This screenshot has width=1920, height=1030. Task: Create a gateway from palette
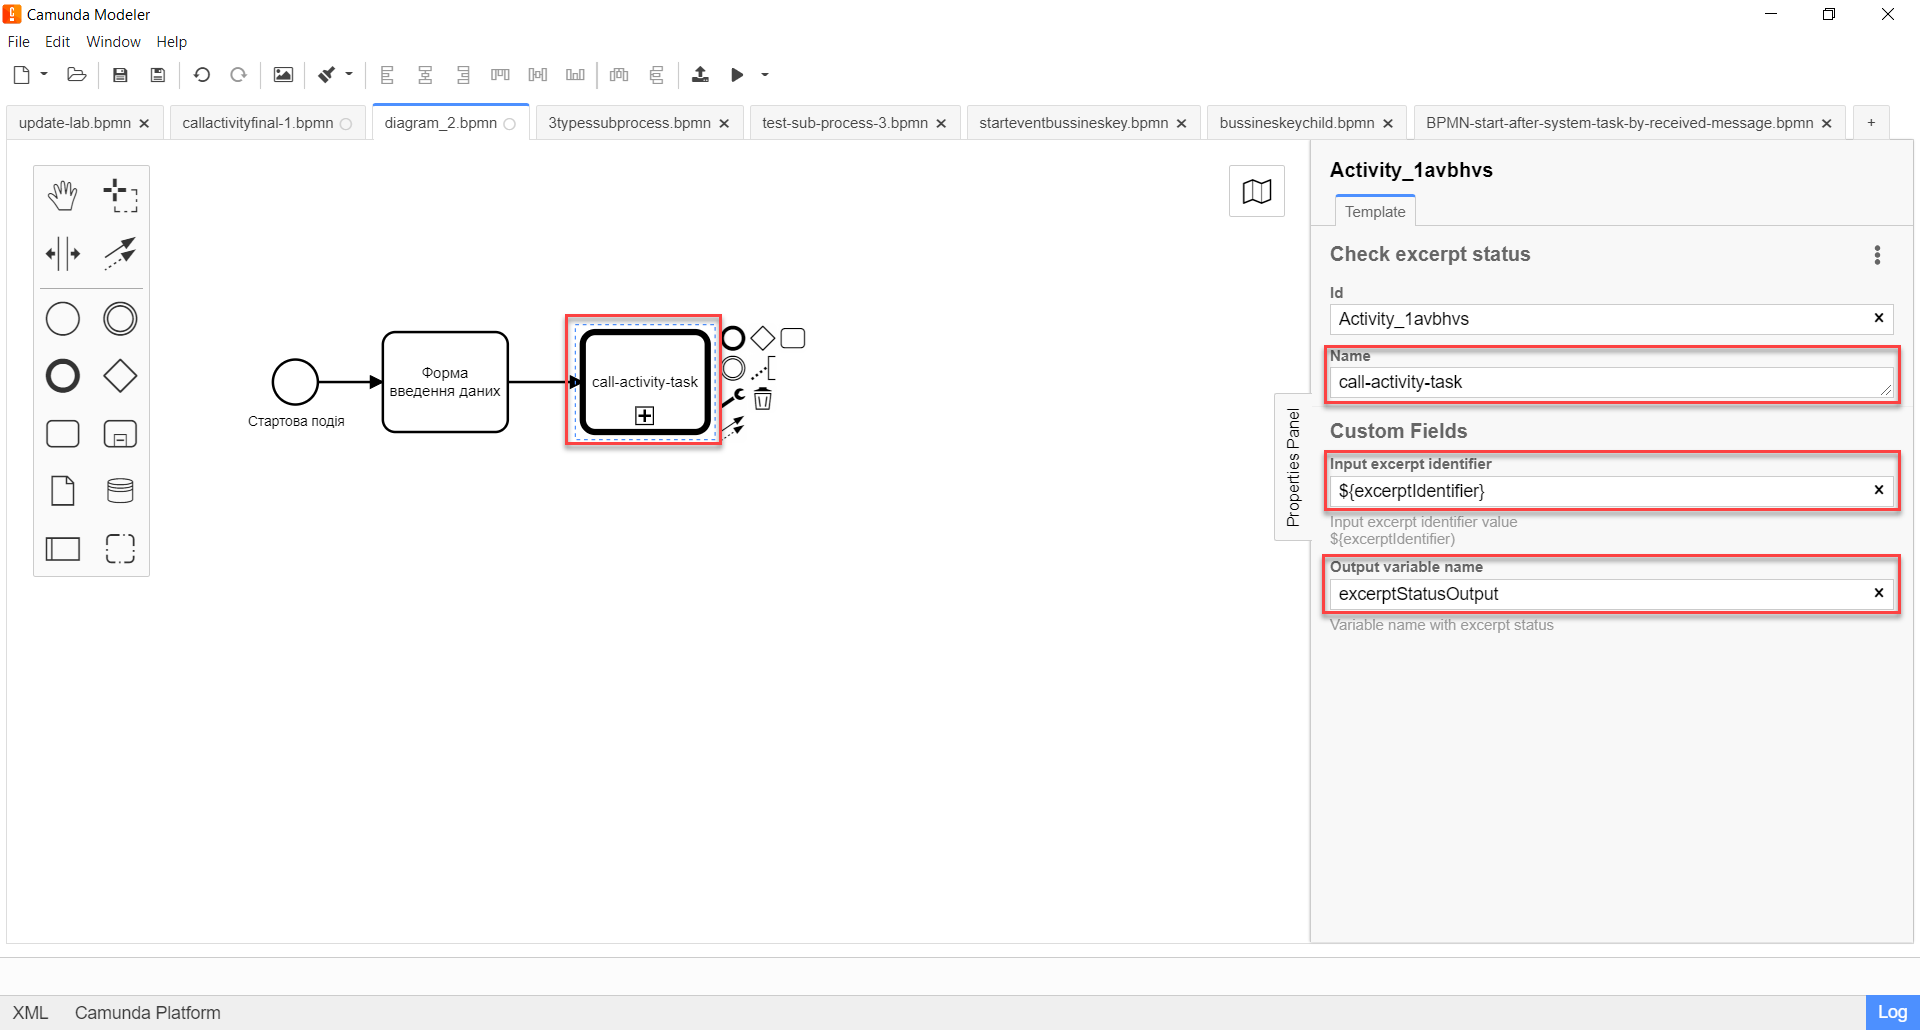[120, 377]
